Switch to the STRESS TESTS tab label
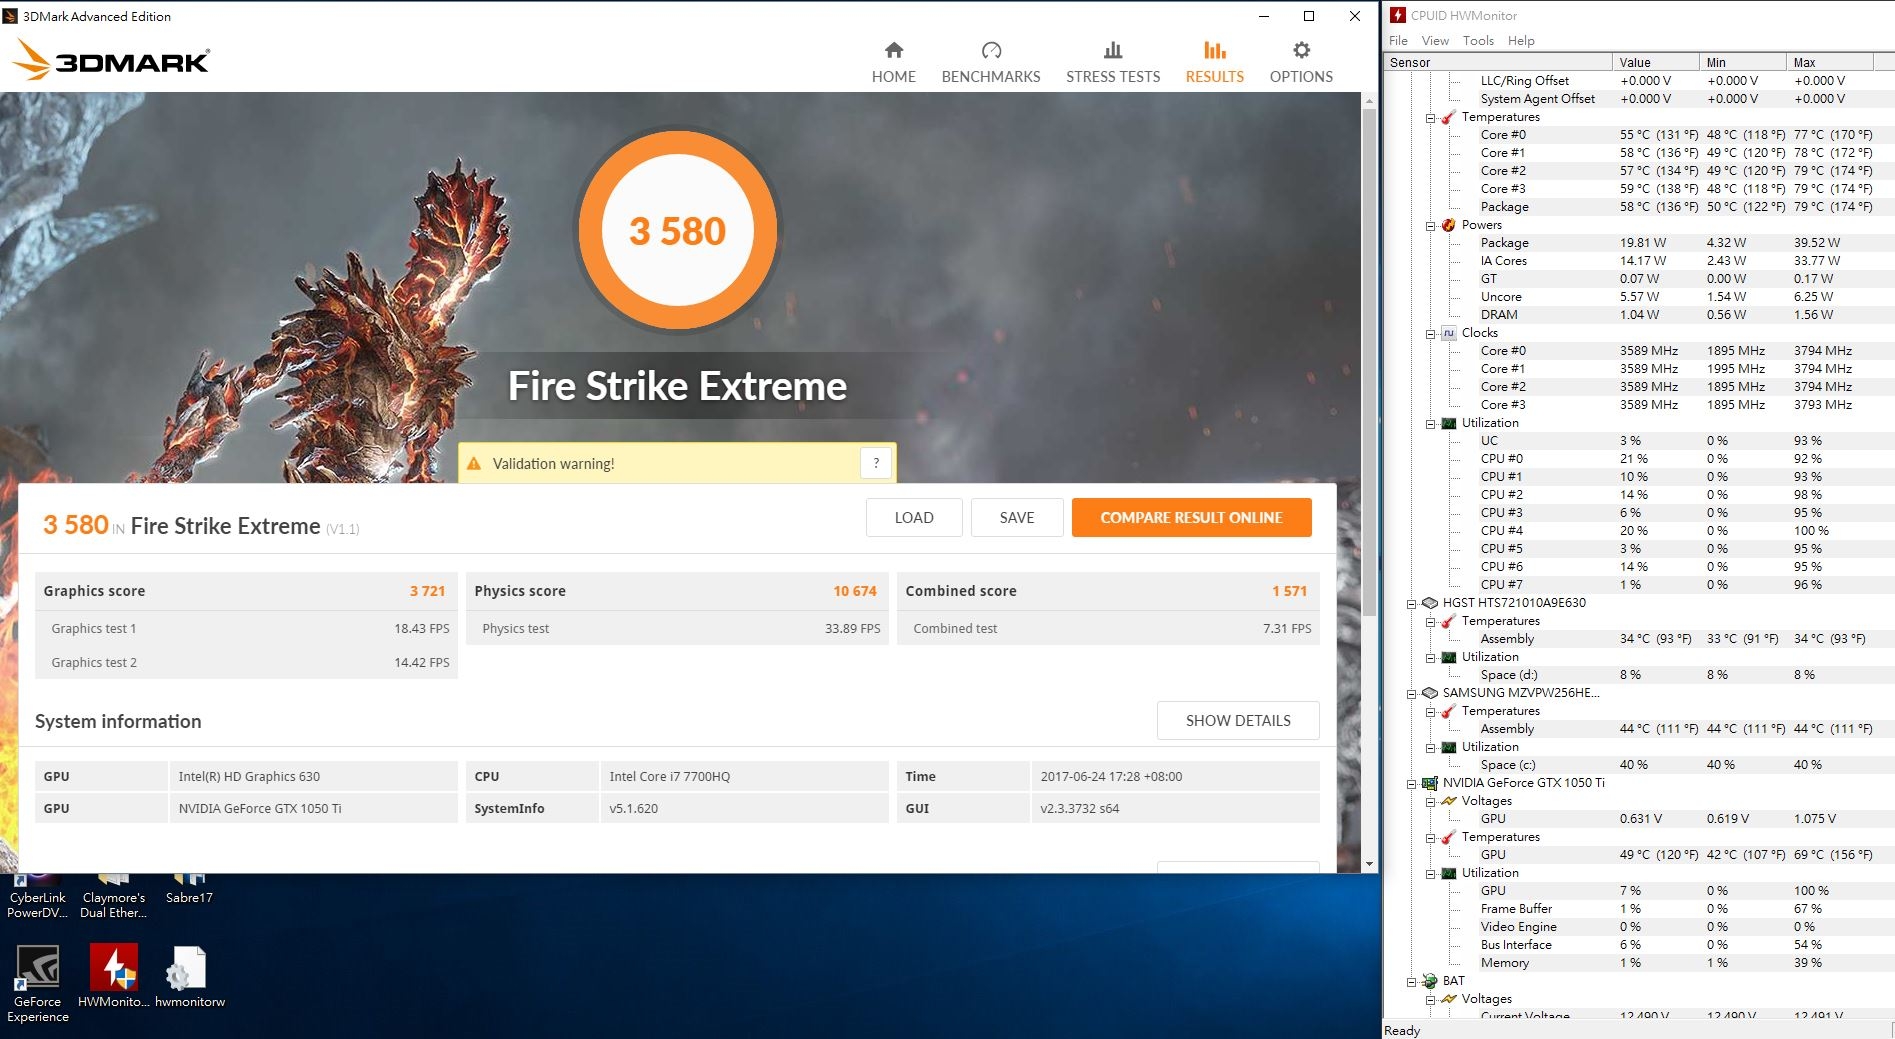Image resolution: width=1895 pixels, height=1039 pixels. (x=1113, y=77)
